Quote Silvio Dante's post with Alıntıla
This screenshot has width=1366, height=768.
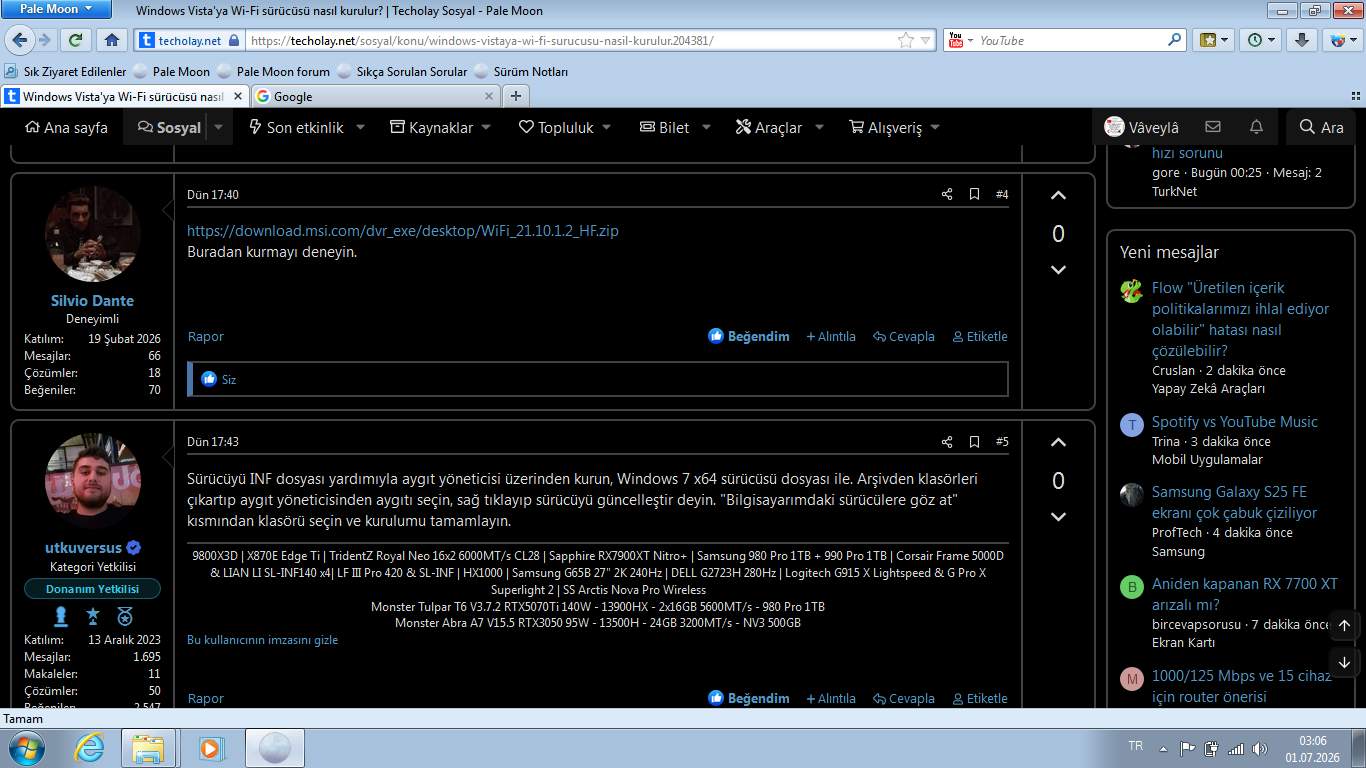click(831, 336)
